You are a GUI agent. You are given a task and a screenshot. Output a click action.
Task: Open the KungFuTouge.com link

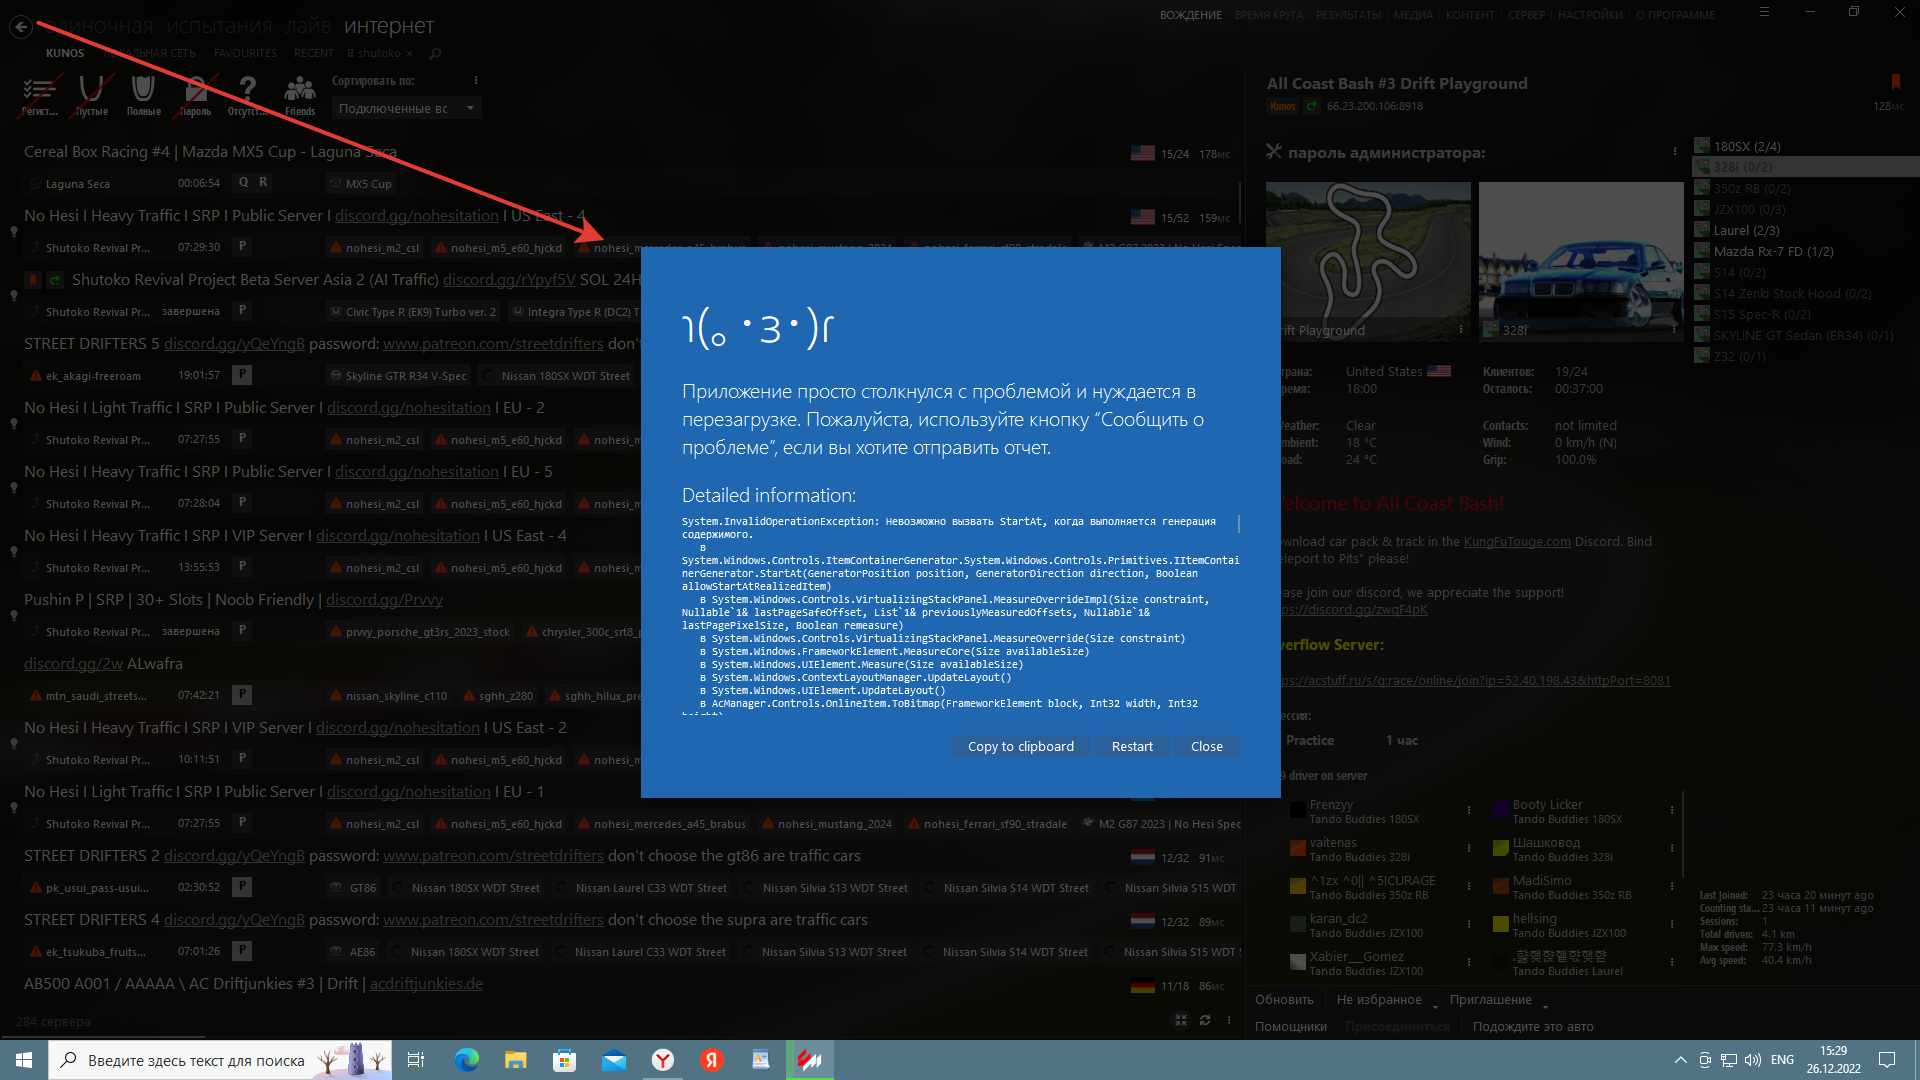1517,542
